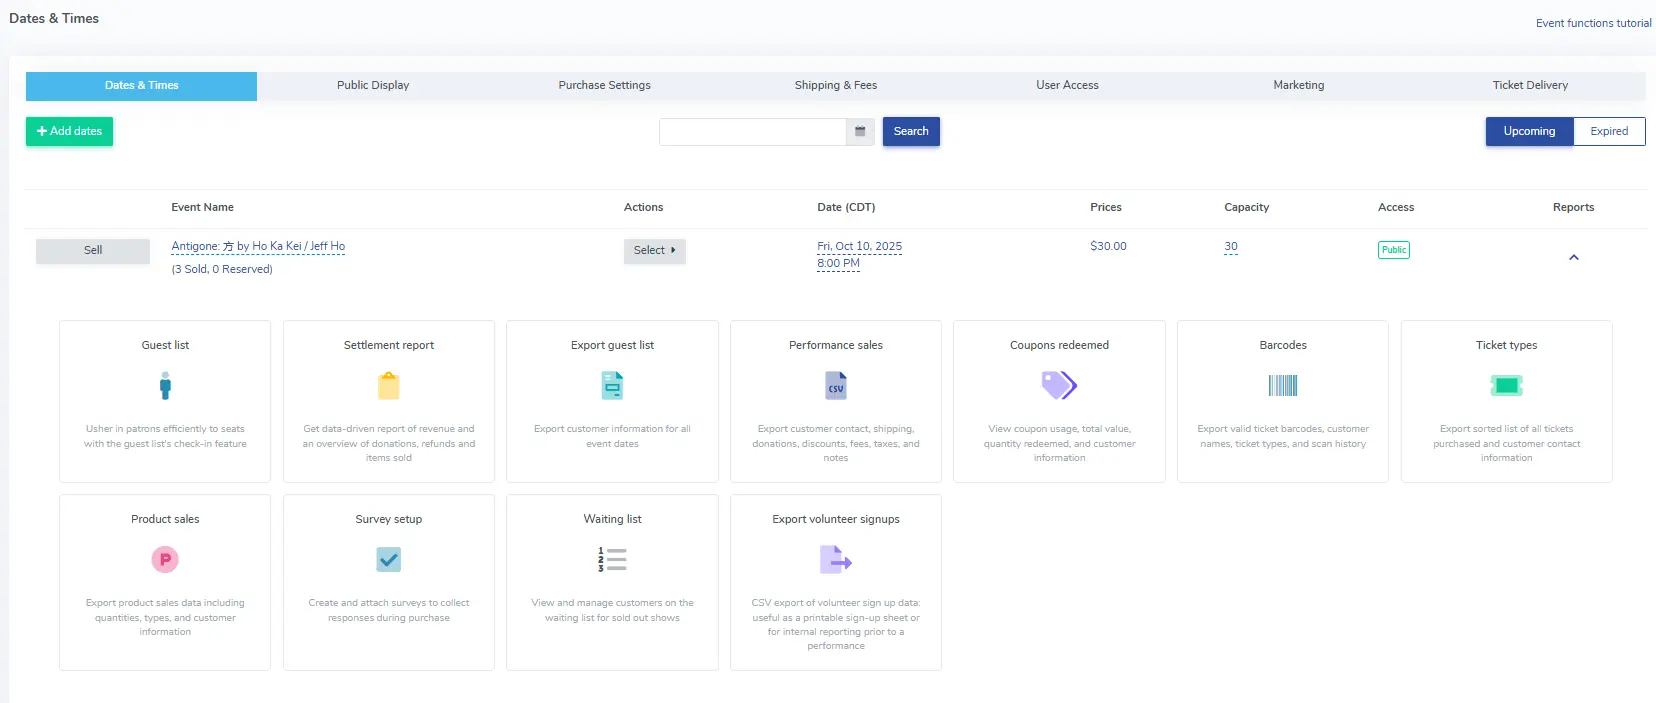Click the $30.00 price value
1656x703 pixels.
(x=1108, y=246)
